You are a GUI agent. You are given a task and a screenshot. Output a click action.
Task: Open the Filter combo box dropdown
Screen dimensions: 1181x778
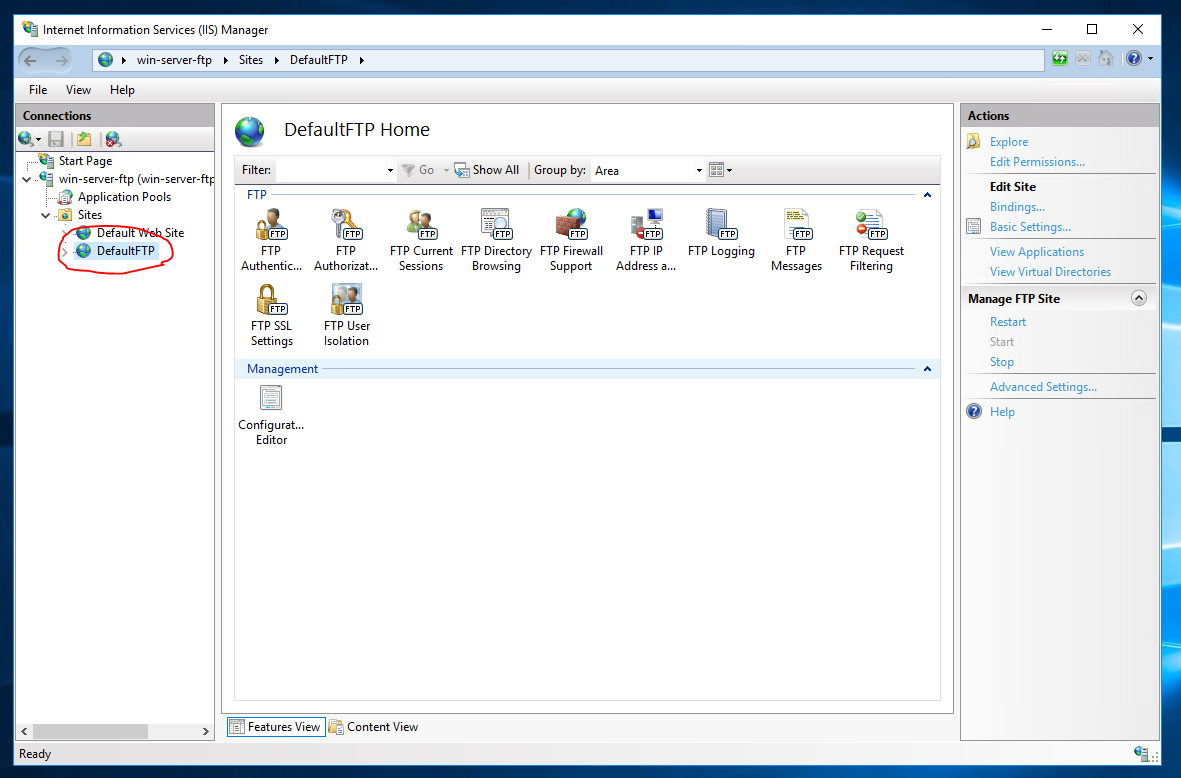click(x=390, y=170)
